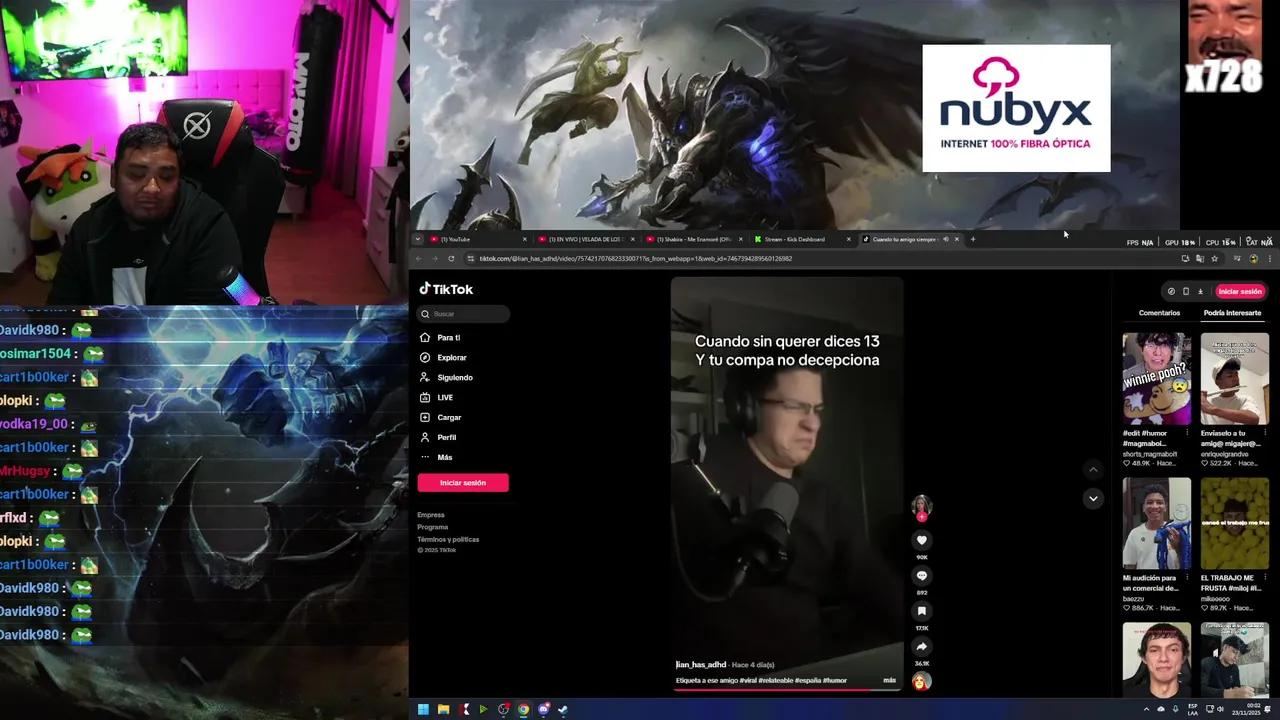Go to next video with down arrow
1280x720 pixels.
pos(1093,498)
